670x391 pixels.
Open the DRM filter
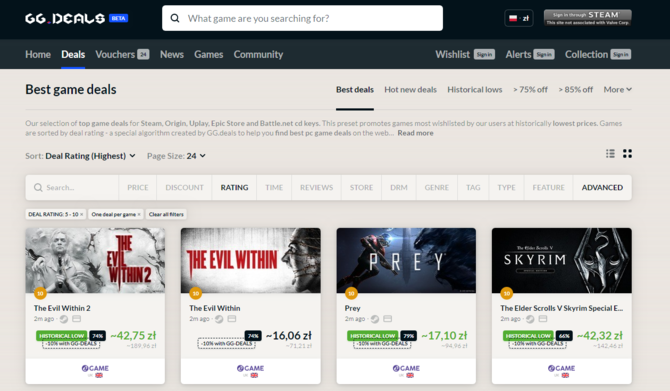[399, 188]
